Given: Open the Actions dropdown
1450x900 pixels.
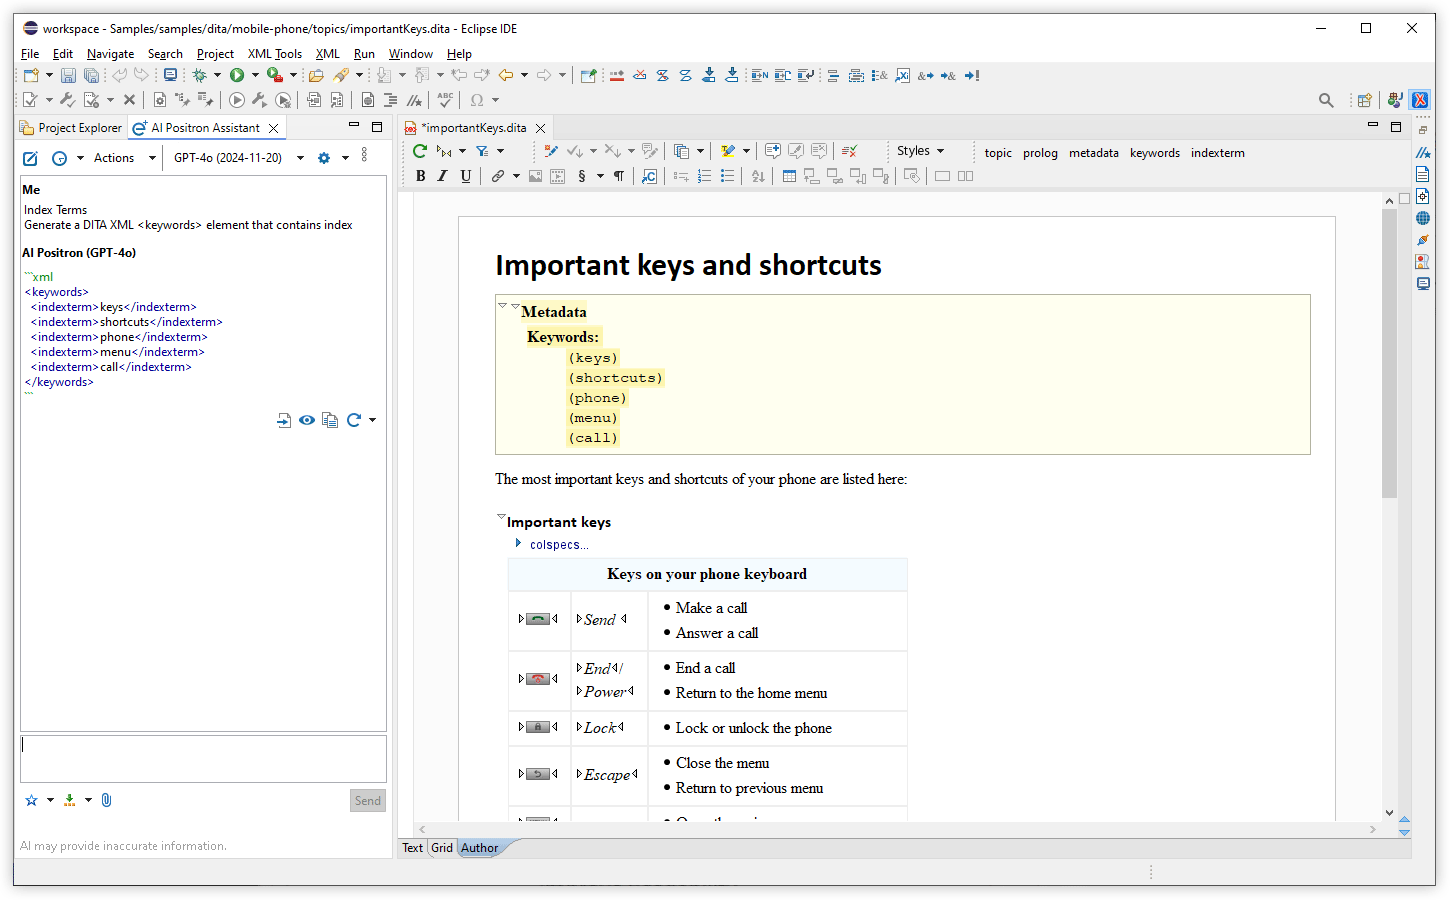Looking at the screenshot, I should click(x=124, y=158).
